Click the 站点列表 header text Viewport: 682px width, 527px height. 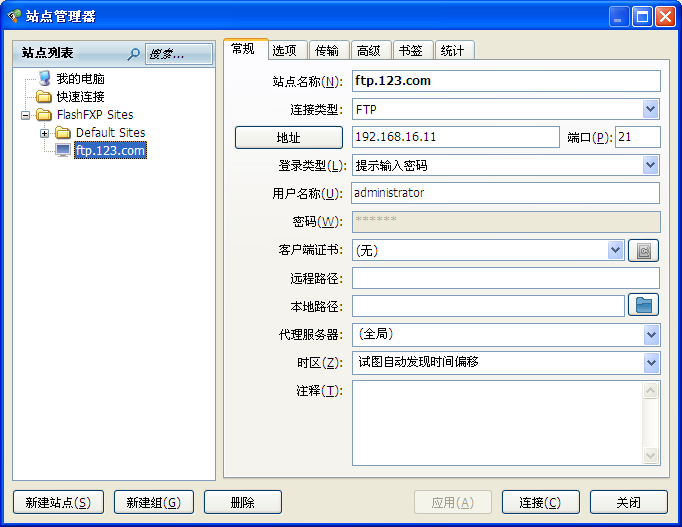(x=47, y=53)
